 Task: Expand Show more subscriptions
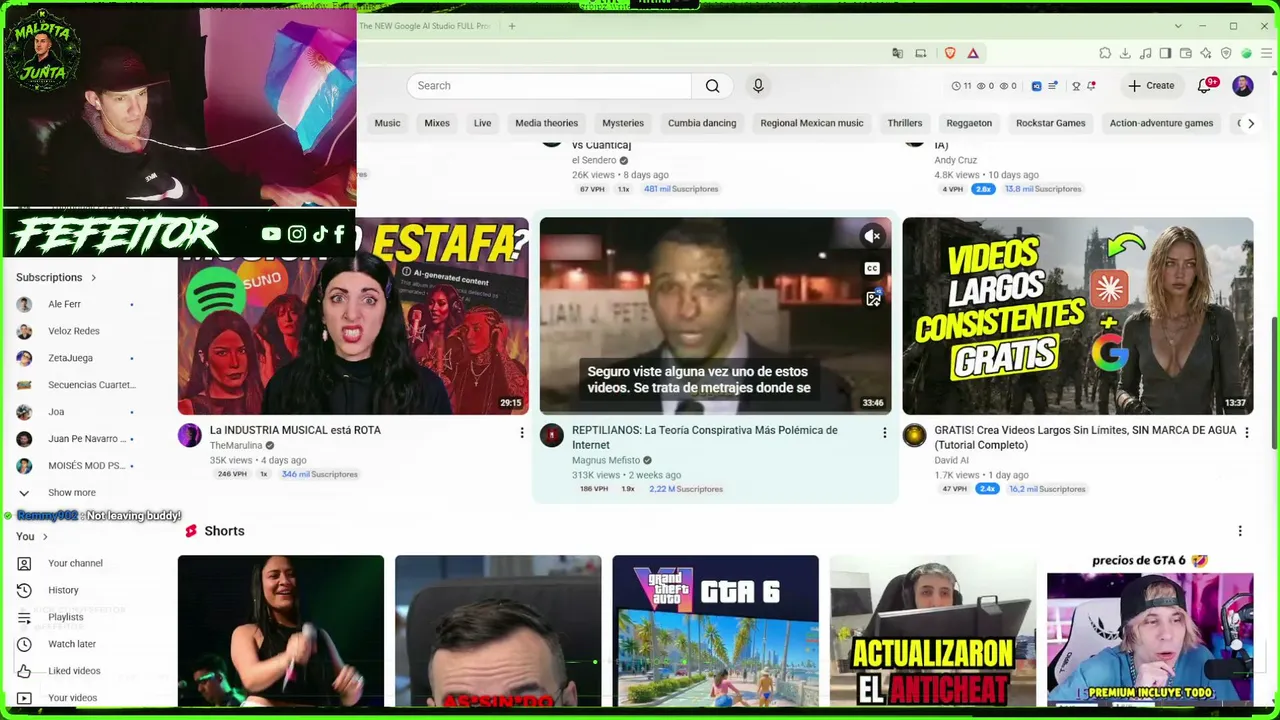pos(72,492)
